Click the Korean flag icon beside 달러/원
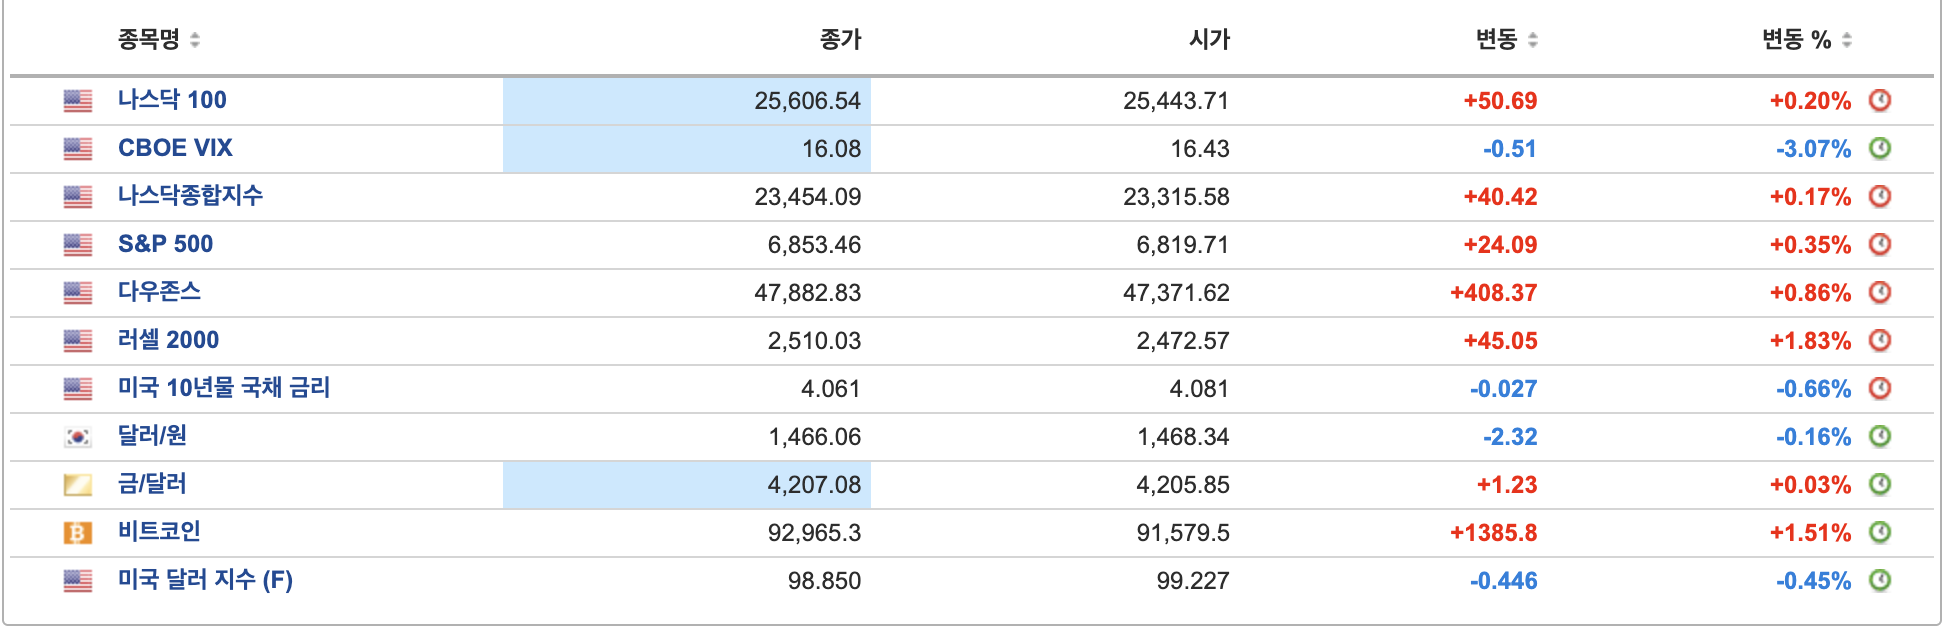The width and height of the screenshot is (1946, 628). (x=78, y=437)
